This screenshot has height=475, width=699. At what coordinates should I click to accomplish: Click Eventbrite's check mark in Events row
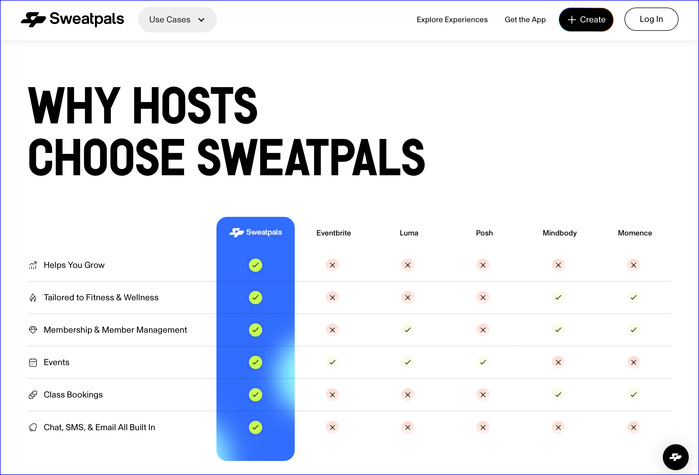(x=332, y=362)
